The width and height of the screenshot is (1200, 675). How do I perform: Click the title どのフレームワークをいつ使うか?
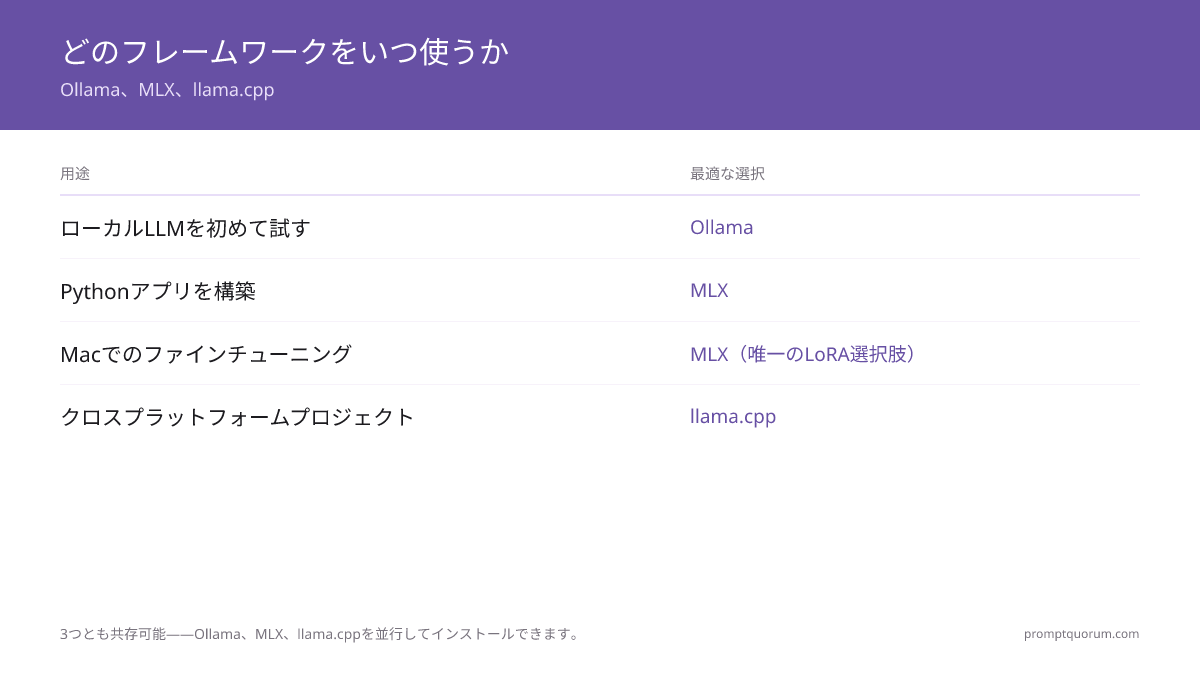point(285,51)
